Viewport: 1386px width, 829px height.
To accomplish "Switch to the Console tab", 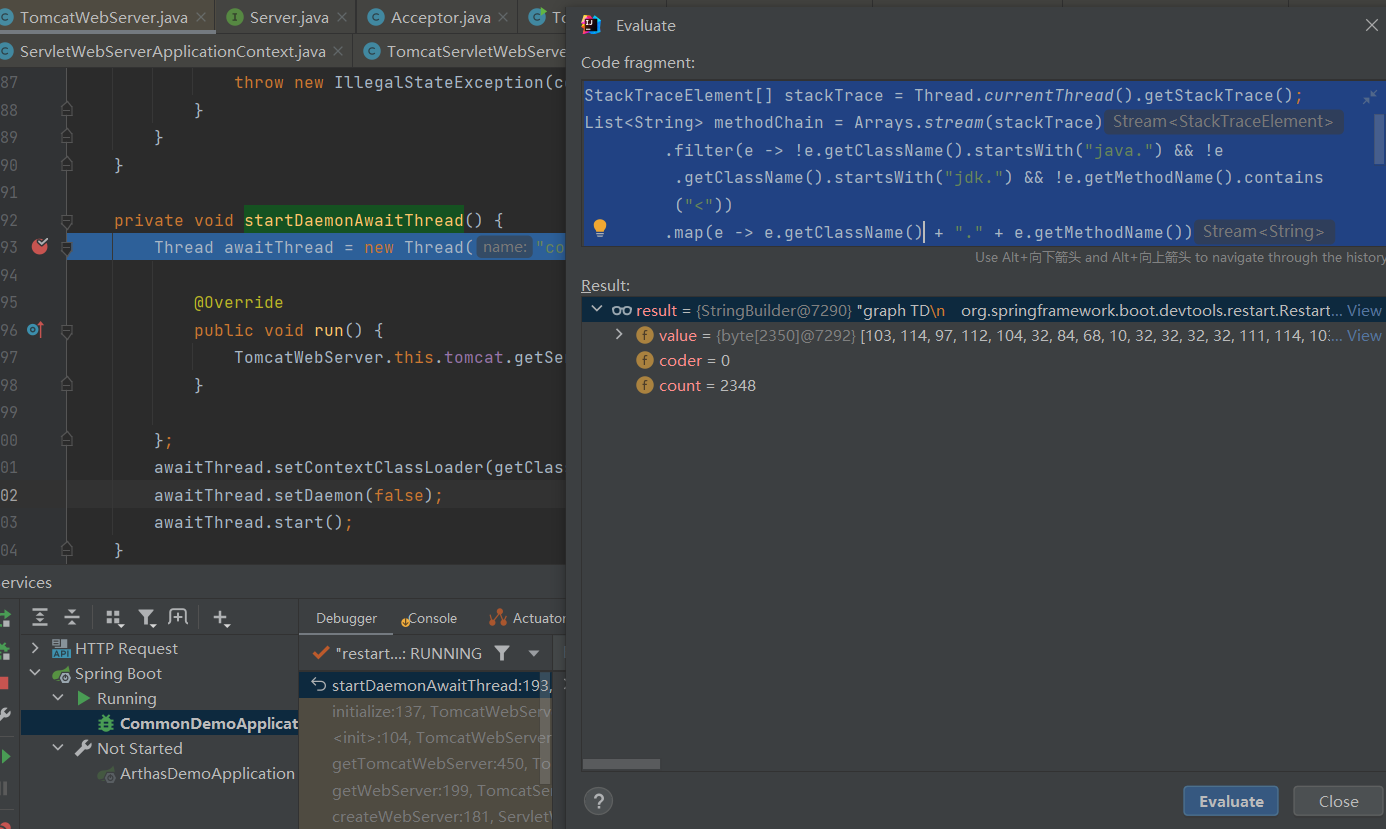I will coord(431,619).
